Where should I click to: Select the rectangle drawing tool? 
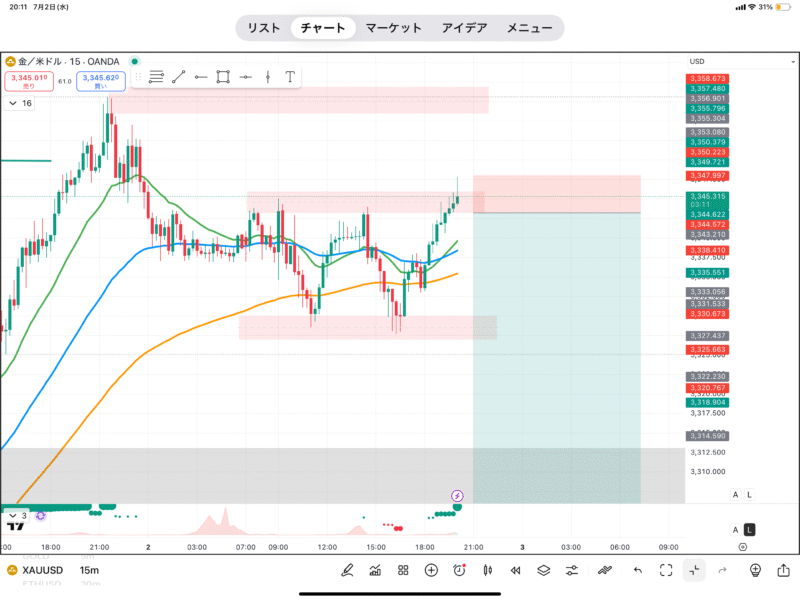[223, 76]
